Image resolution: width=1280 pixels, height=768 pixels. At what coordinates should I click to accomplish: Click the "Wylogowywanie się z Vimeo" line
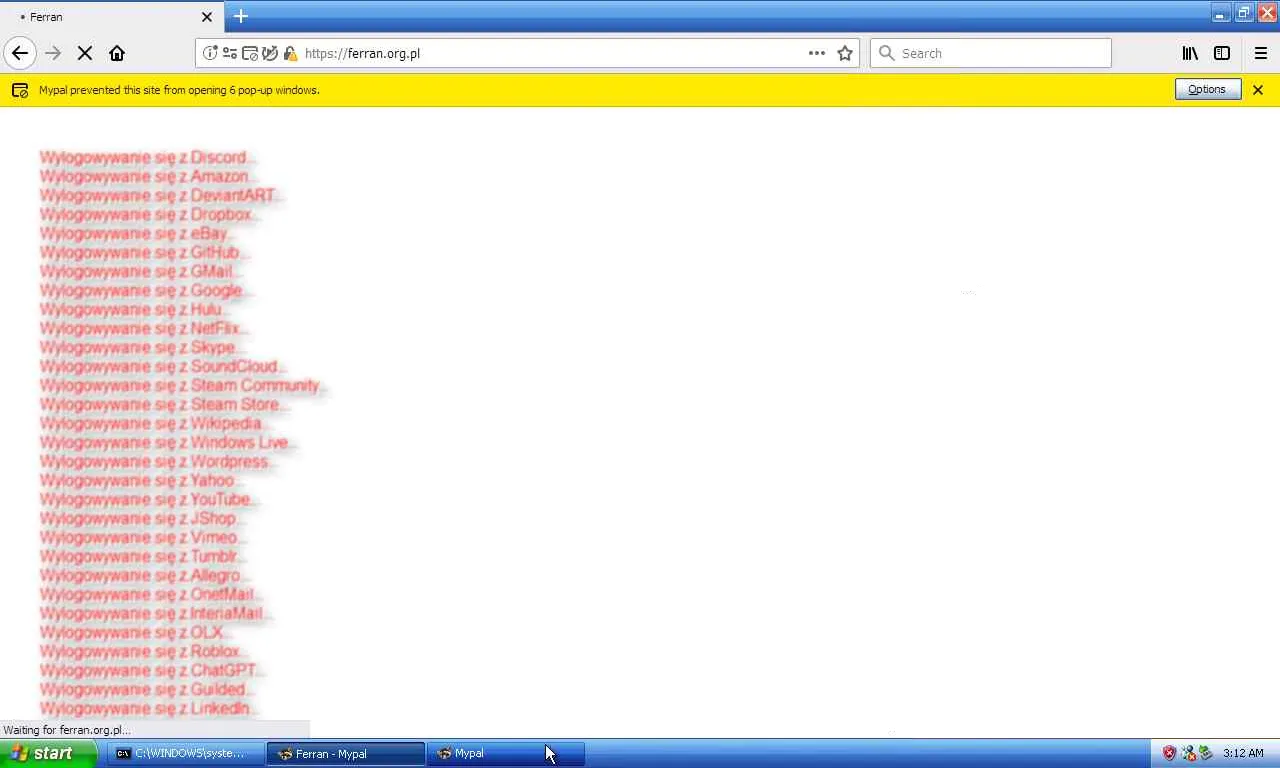coord(141,537)
